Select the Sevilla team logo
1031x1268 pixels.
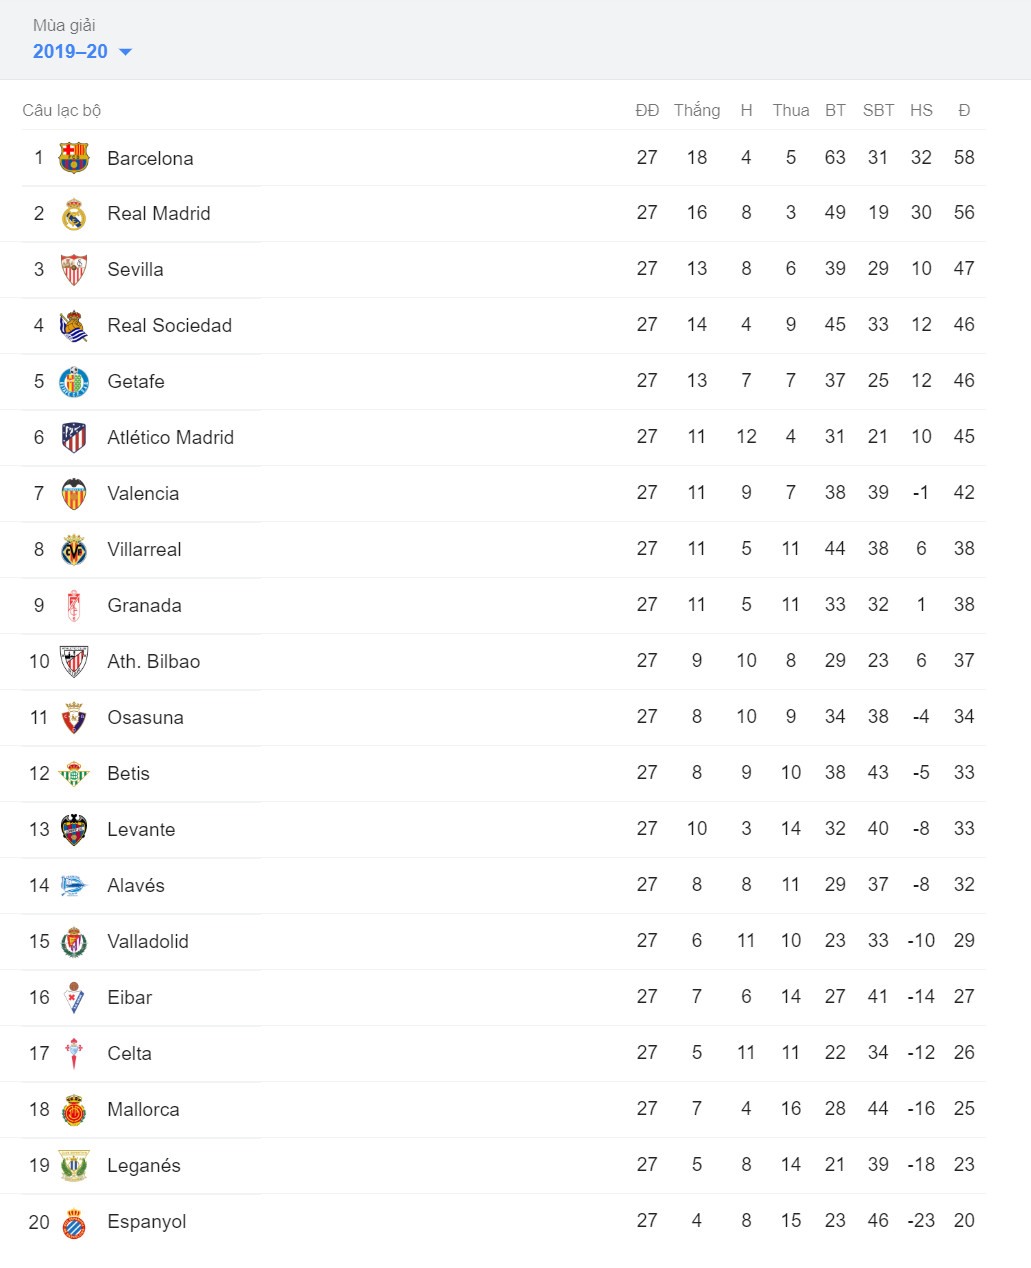click(74, 270)
